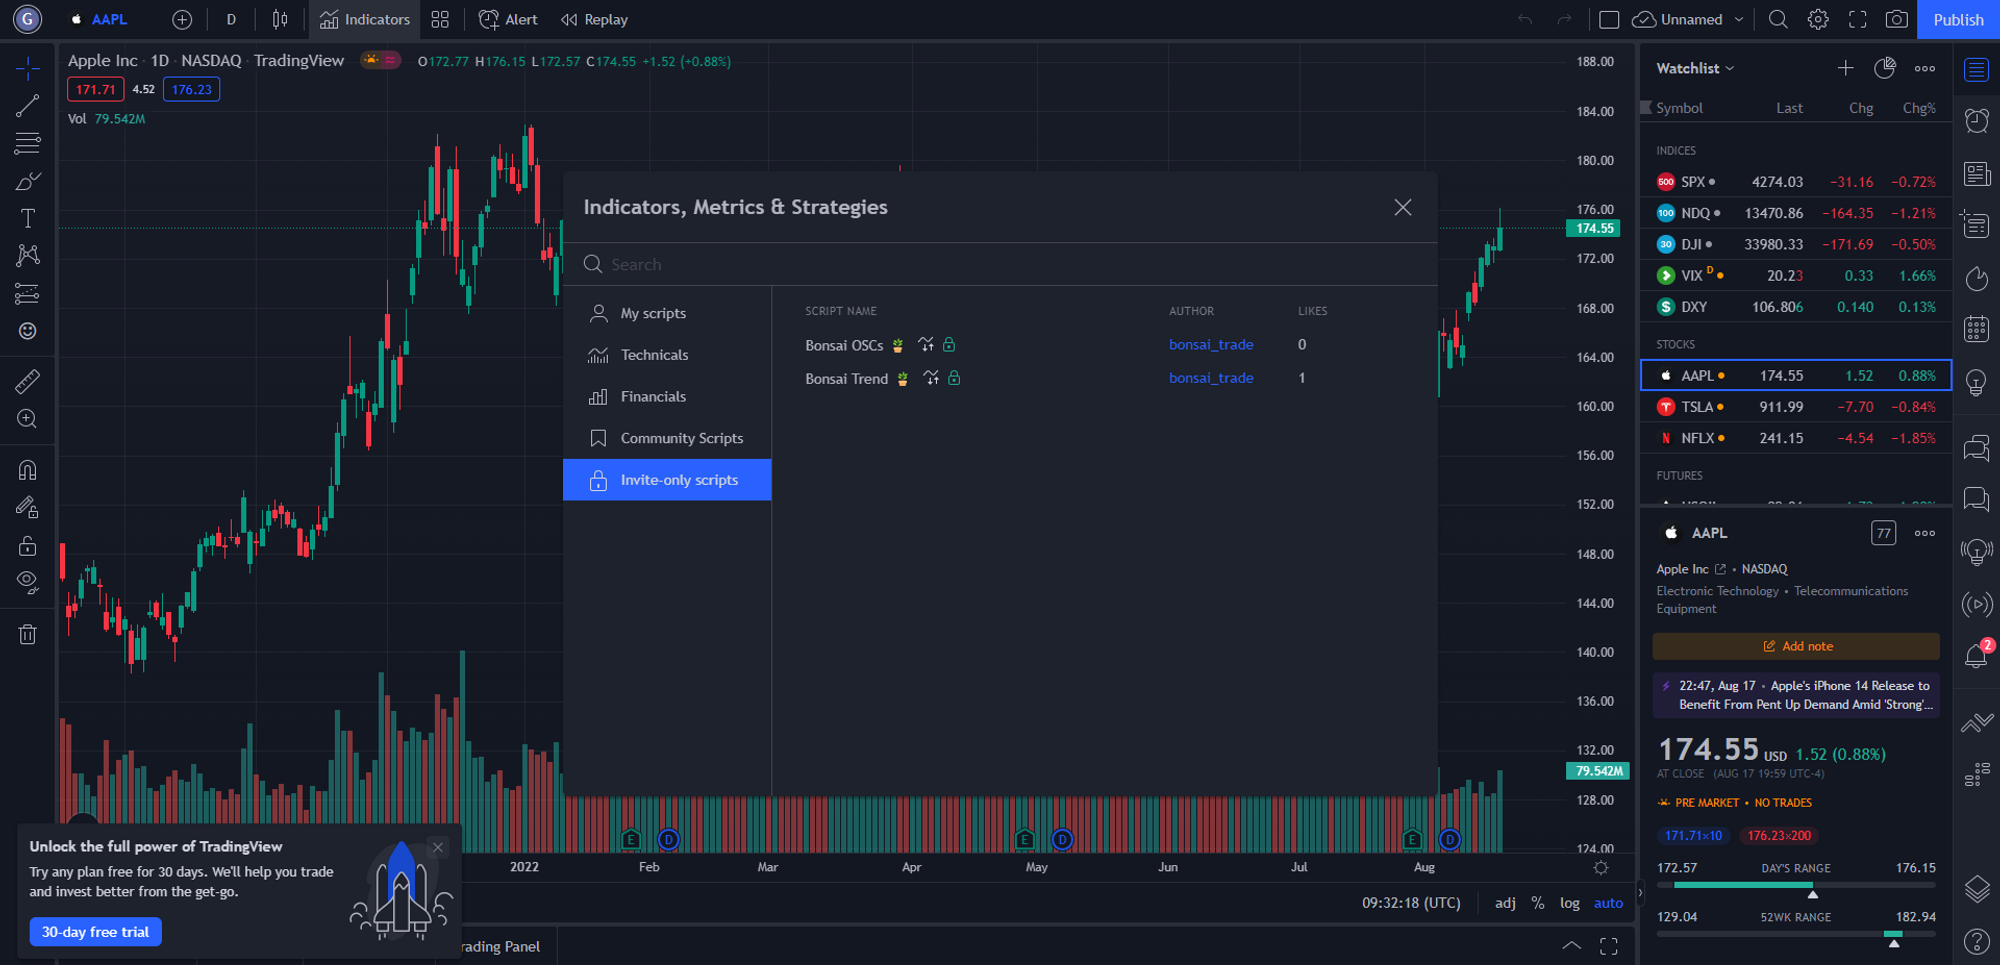Click the Alert clock icon
The width and height of the screenshot is (2000, 965).
(508, 20)
